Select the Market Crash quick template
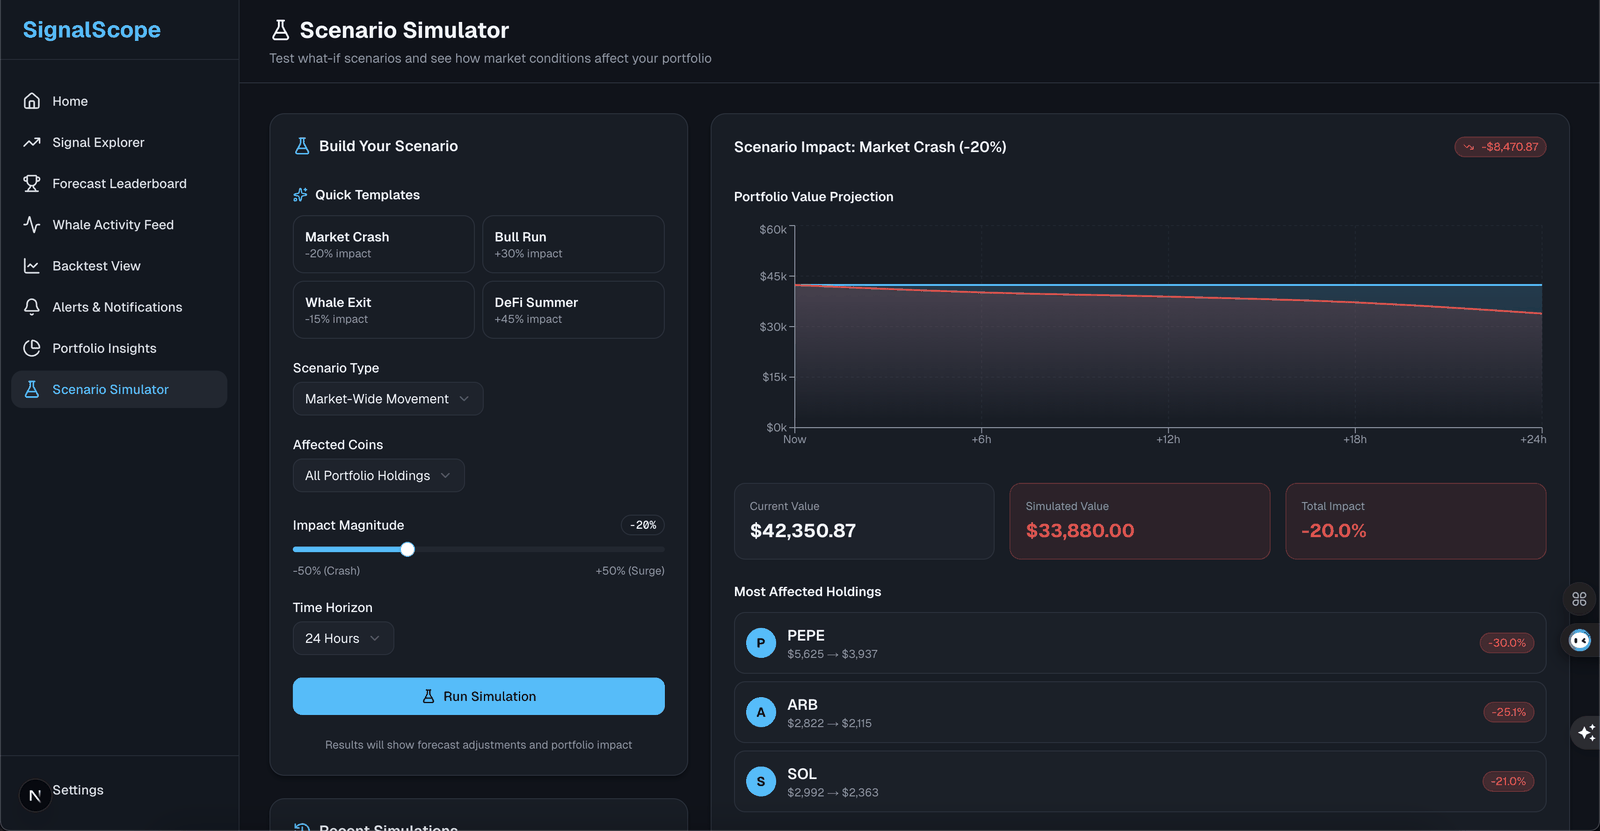Image resolution: width=1600 pixels, height=831 pixels. 384,244
